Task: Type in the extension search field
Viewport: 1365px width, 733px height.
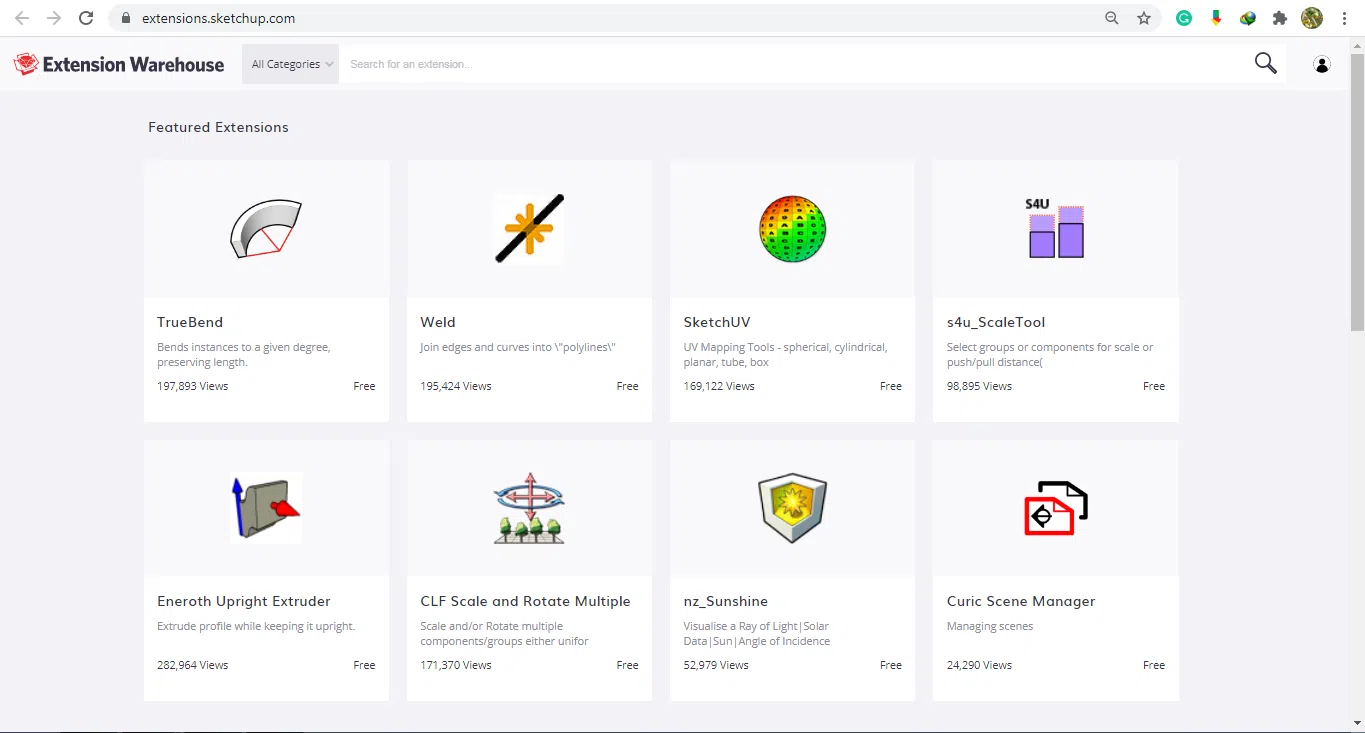Action: pyautogui.click(x=790, y=64)
